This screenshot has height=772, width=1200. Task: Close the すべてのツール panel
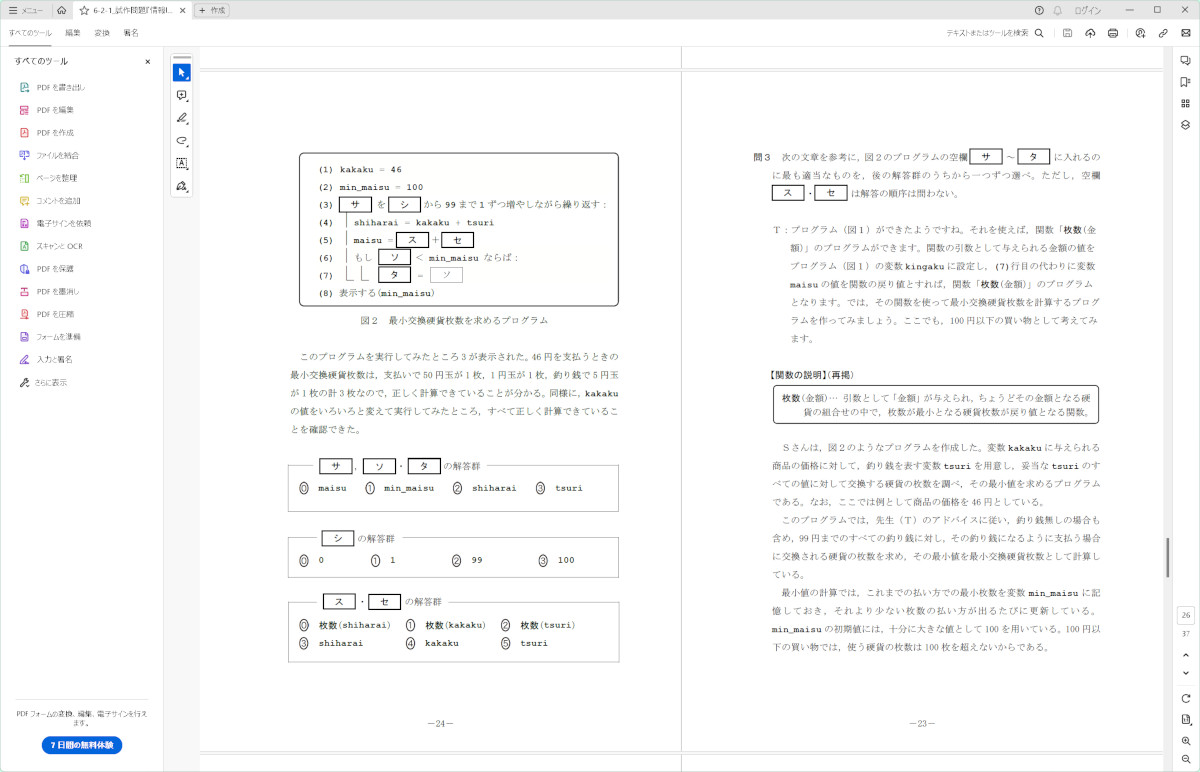[148, 62]
